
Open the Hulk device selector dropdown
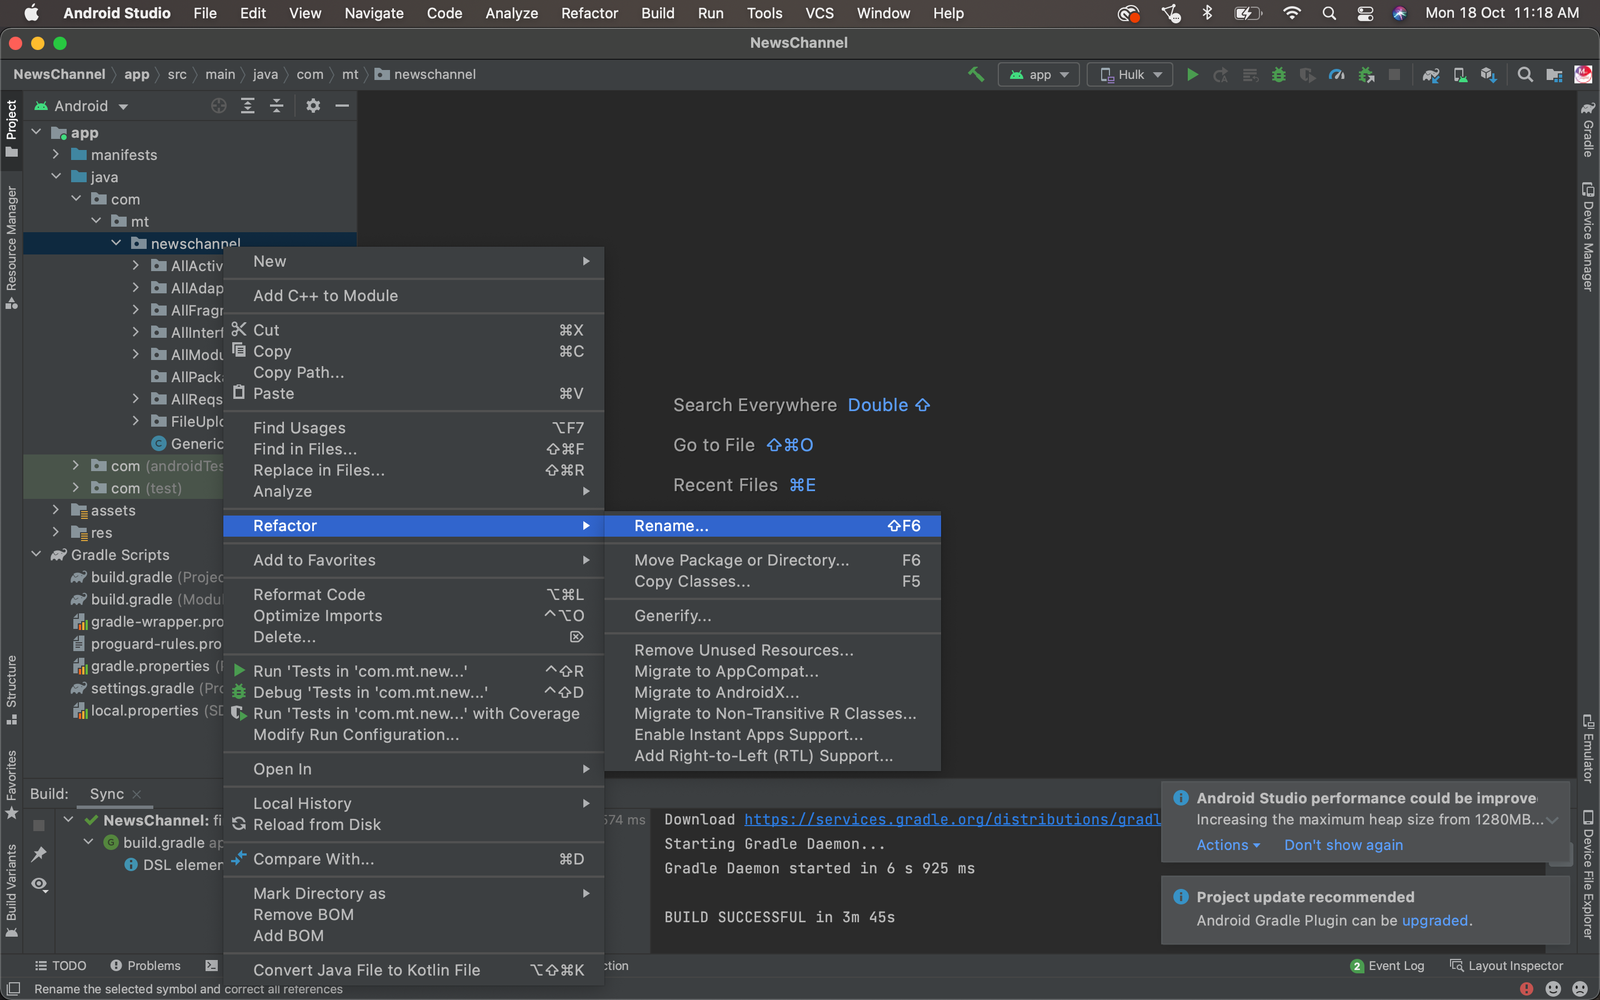point(1131,75)
